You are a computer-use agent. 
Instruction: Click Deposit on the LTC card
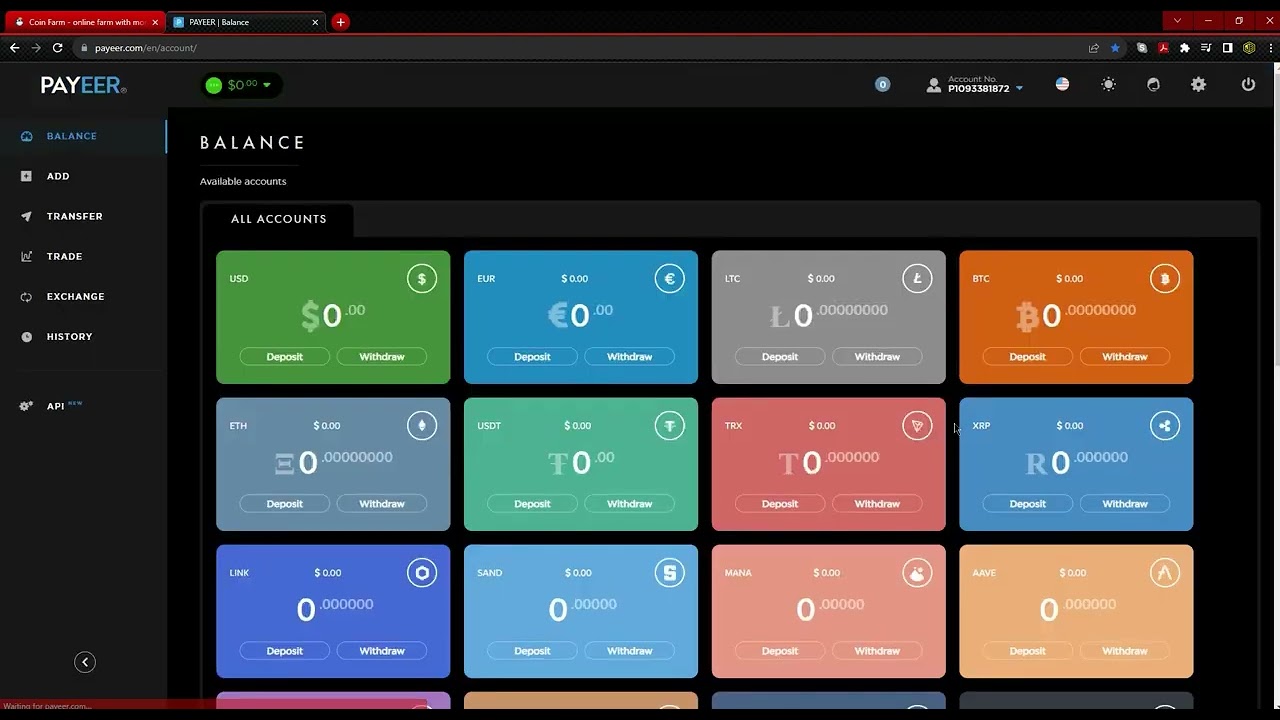[x=780, y=357]
